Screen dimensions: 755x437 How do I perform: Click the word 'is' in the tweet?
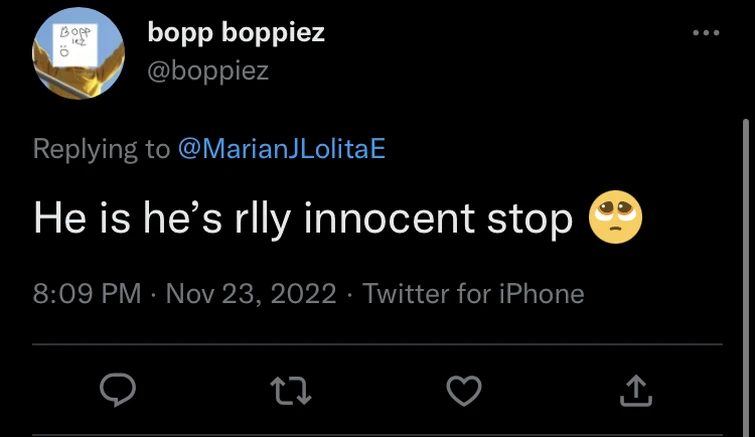(106, 219)
